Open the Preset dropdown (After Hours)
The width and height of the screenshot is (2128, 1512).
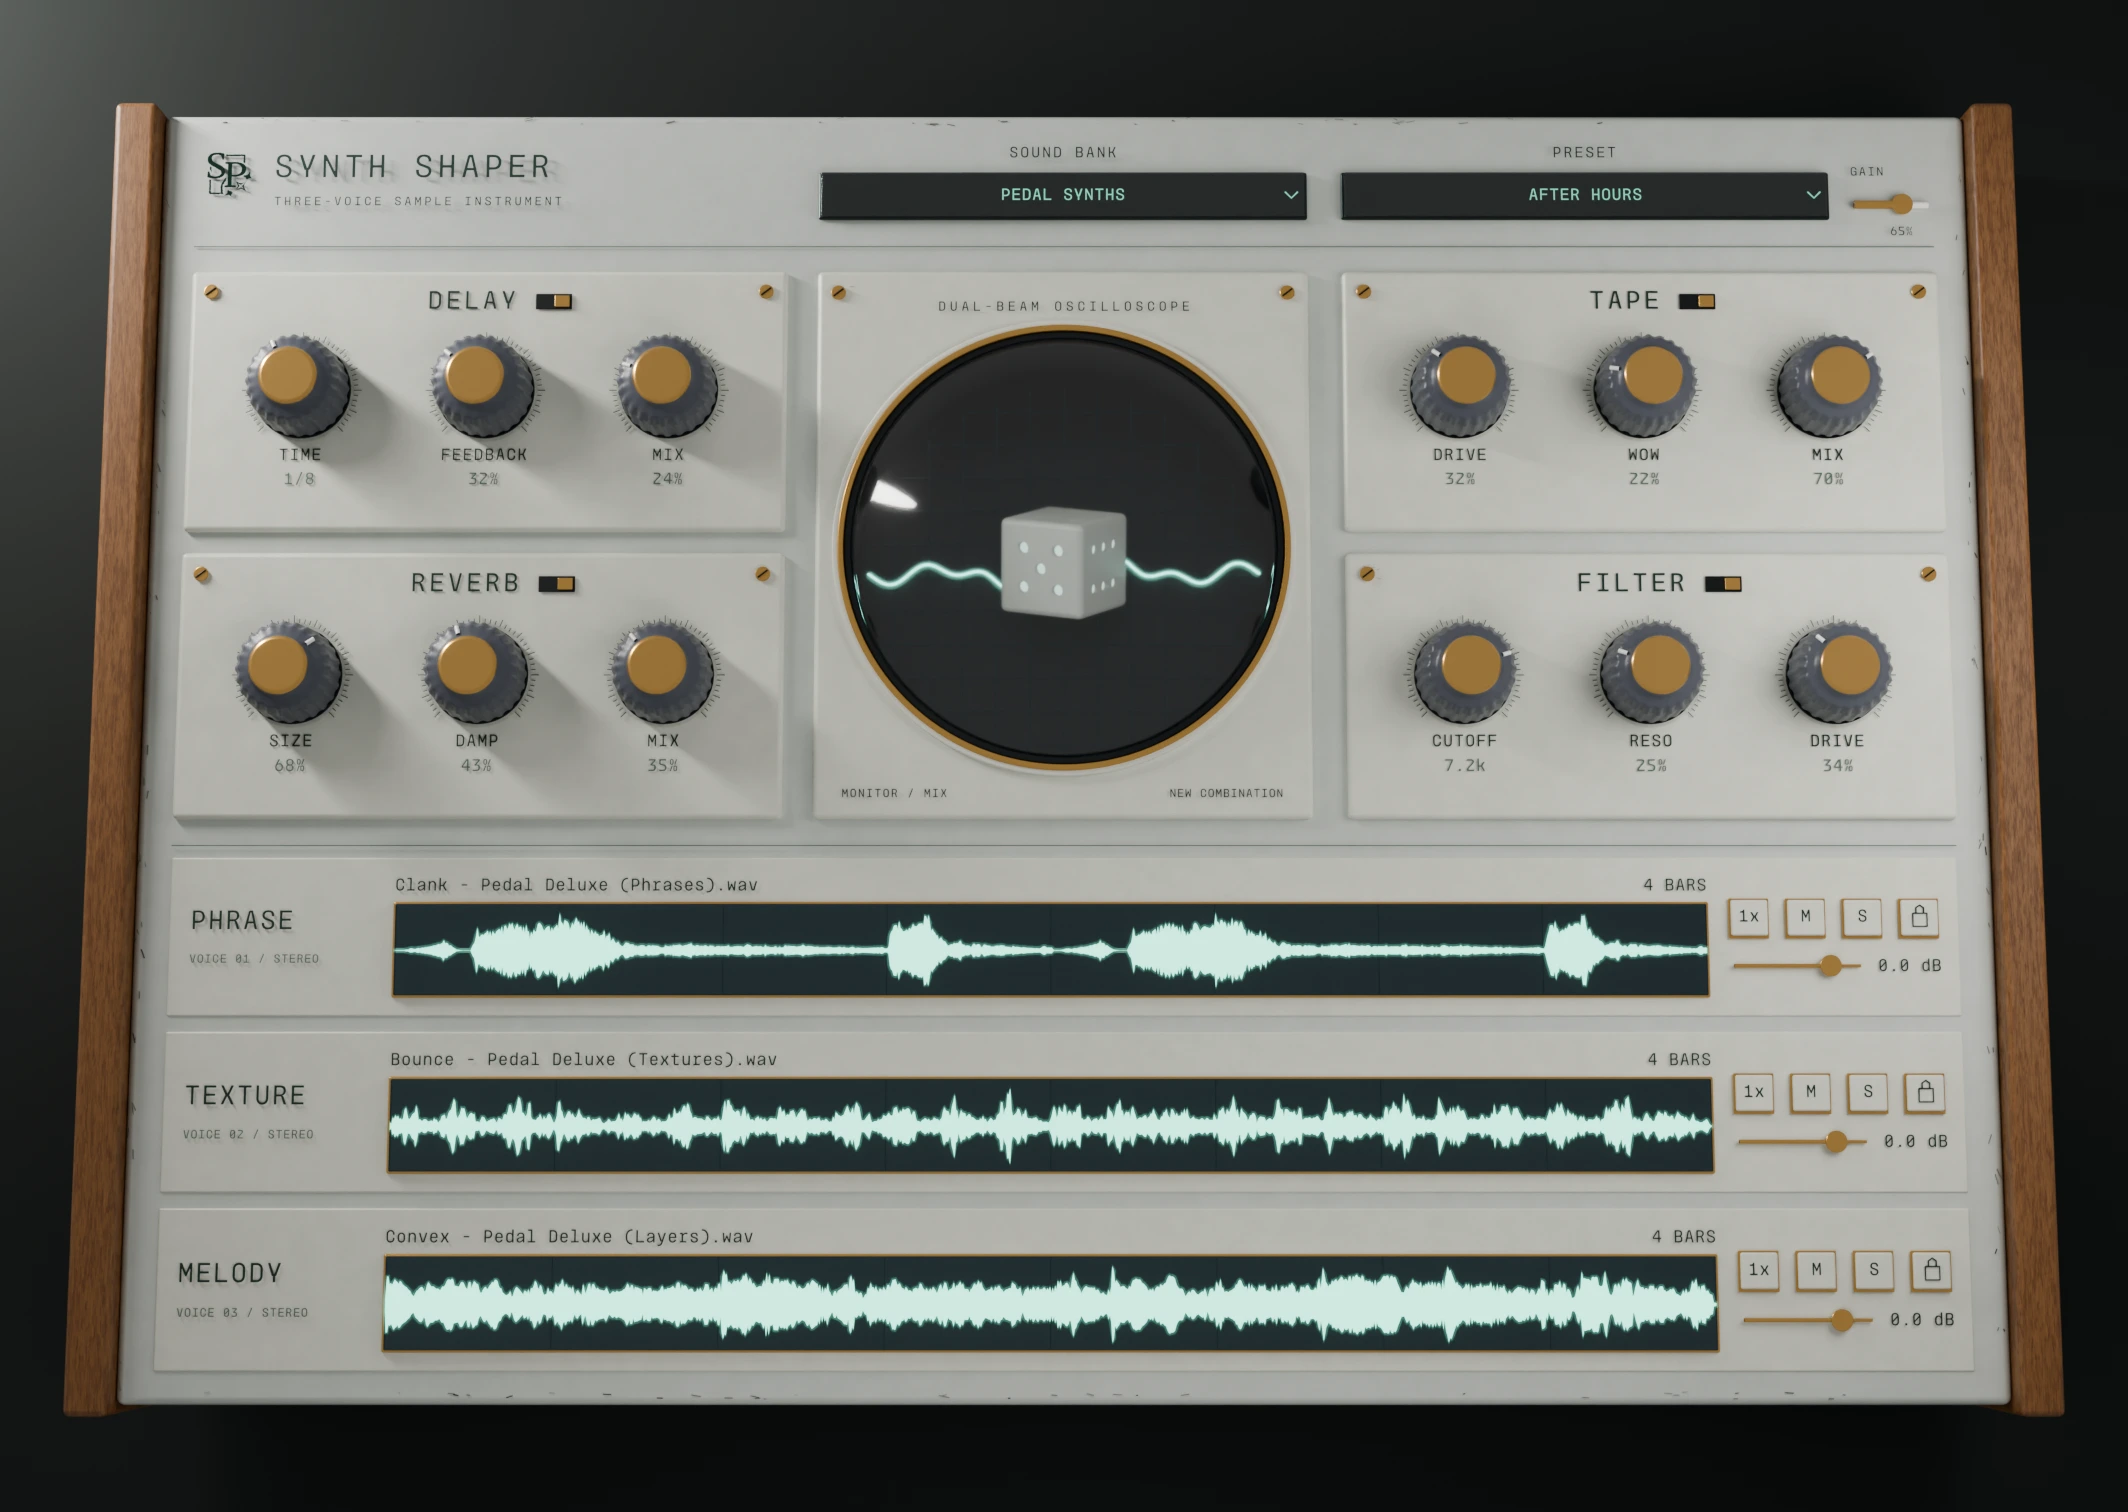coord(1584,195)
